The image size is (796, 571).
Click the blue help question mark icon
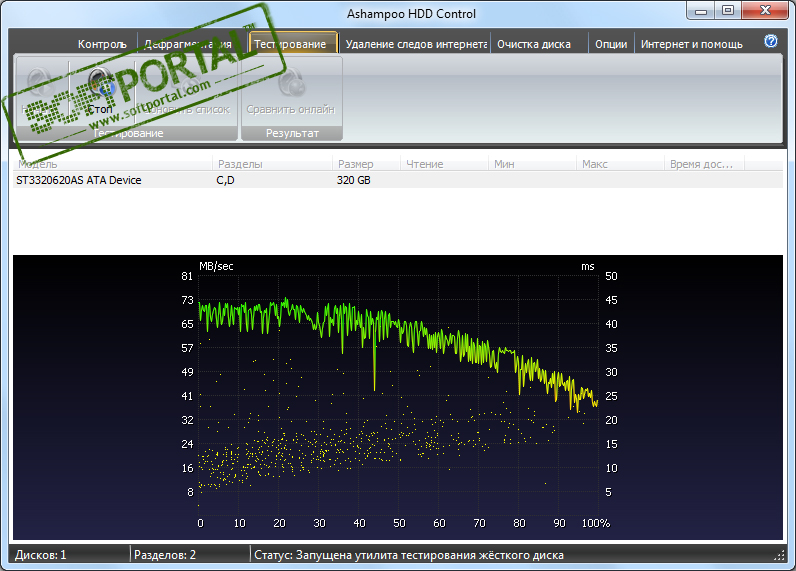pyautogui.click(x=771, y=41)
